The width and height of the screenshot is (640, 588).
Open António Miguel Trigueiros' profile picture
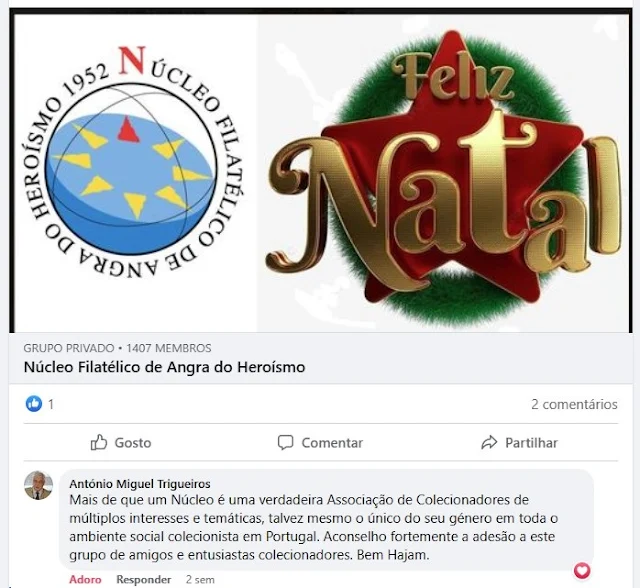pos(38,485)
